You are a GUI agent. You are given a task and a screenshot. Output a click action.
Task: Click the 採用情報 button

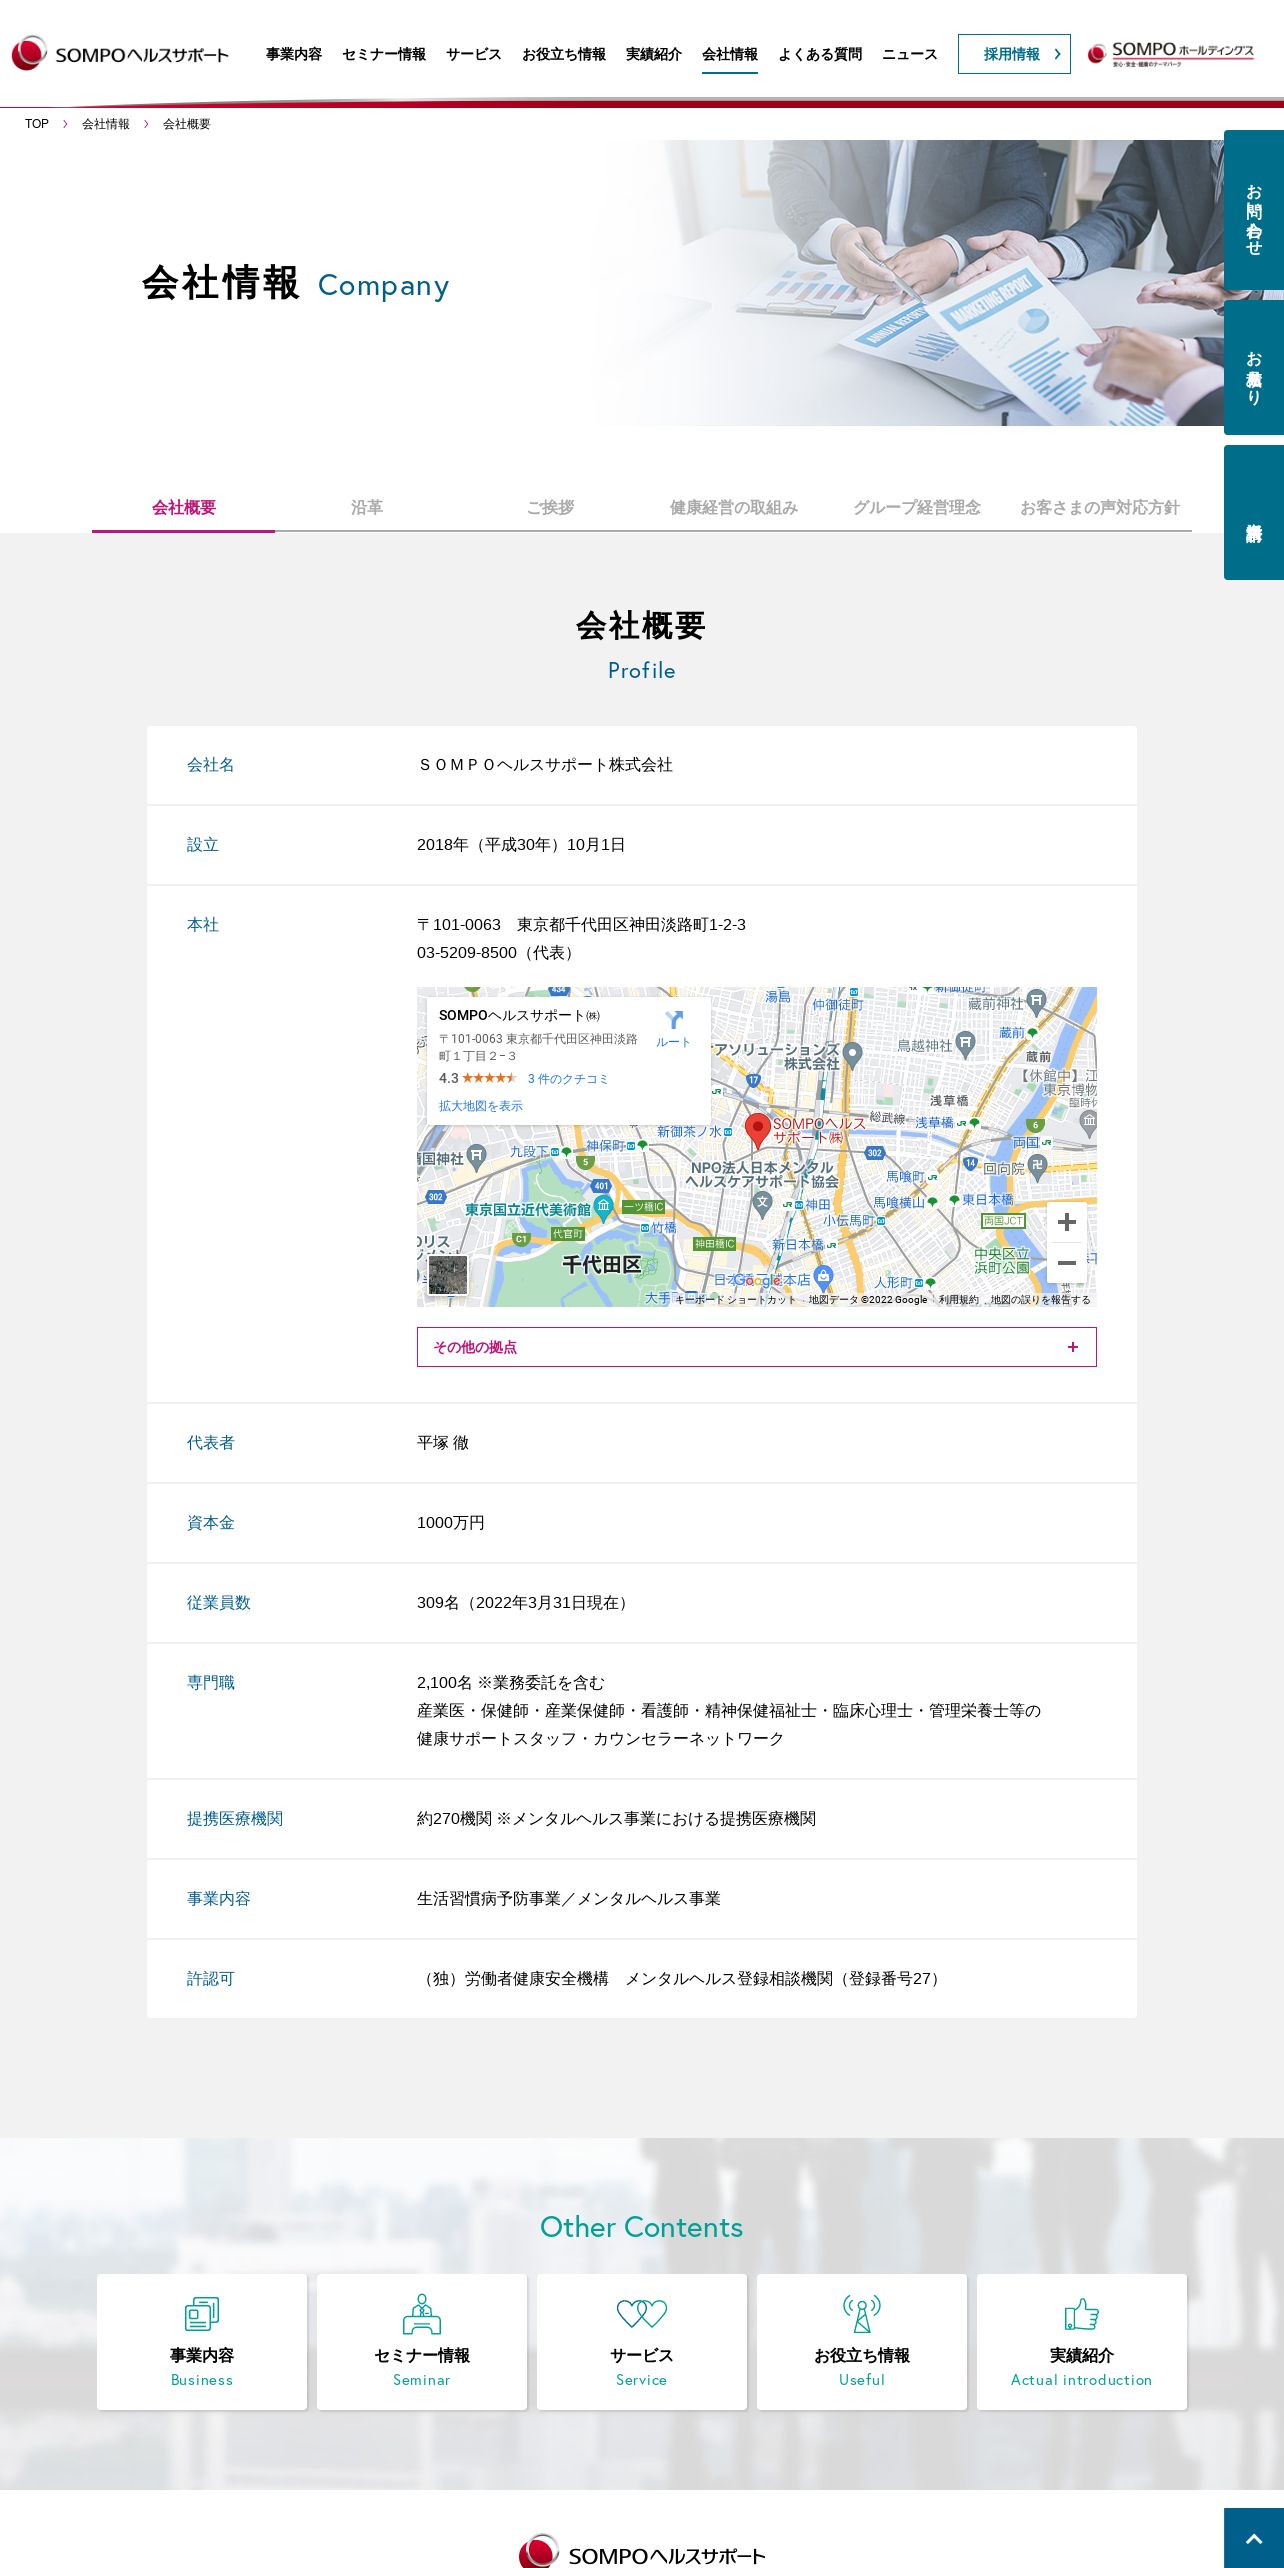click(x=1014, y=54)
